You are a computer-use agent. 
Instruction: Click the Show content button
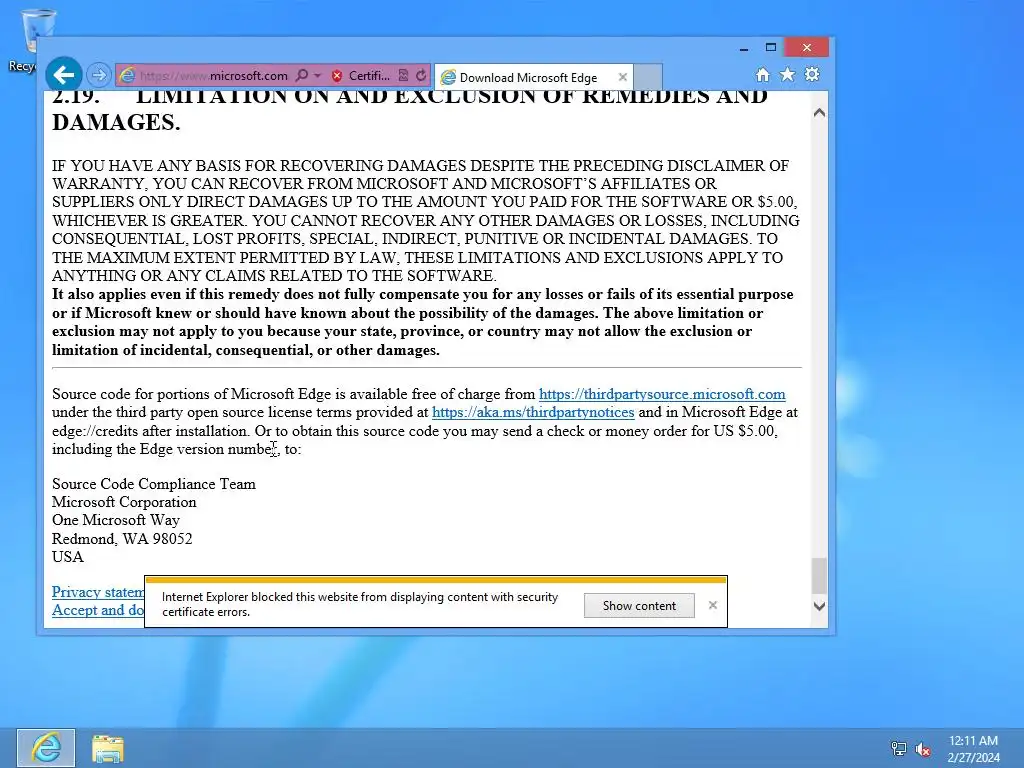click(x=639, y=605)
